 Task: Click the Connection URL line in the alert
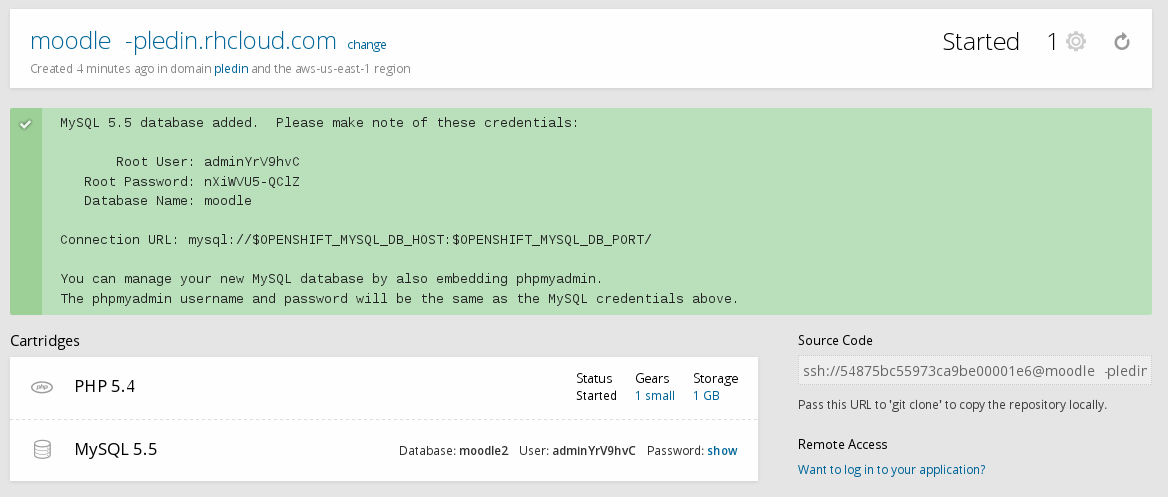pyautogui.click(x=355, y=240)
